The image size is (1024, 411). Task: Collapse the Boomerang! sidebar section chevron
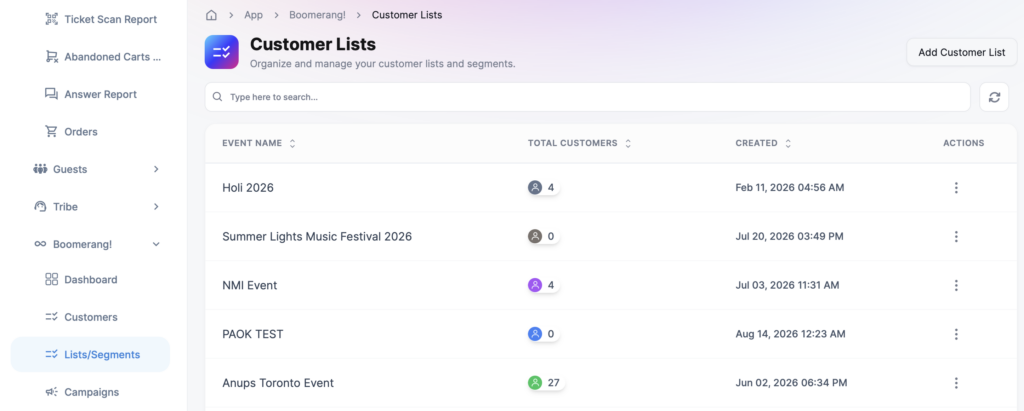[x=156, y=244]
